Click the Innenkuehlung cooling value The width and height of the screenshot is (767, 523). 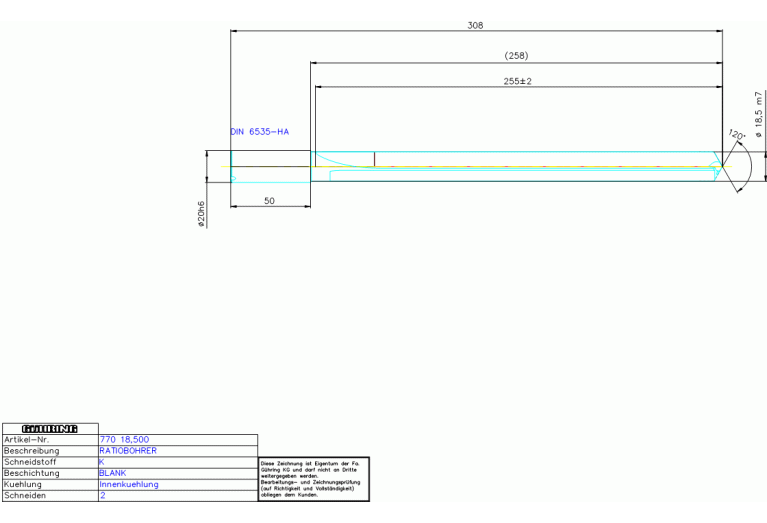click(129, 484)
